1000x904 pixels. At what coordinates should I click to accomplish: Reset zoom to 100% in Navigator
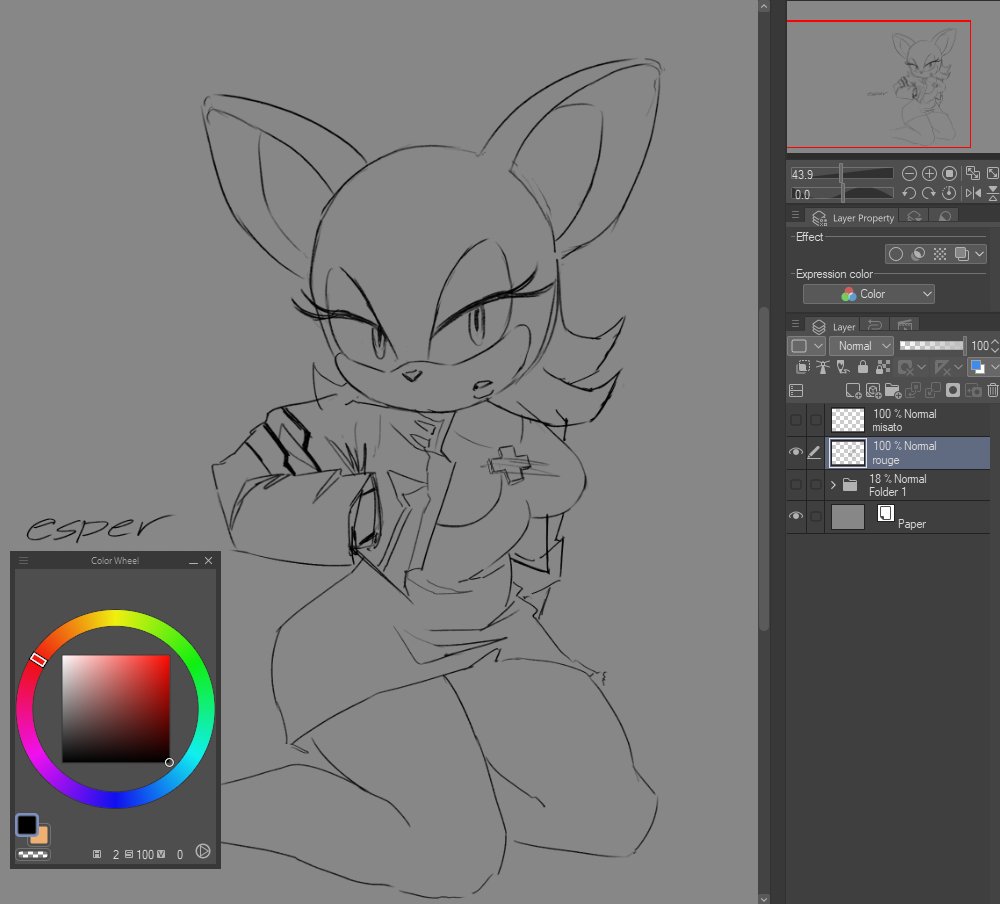coord(950,174)
